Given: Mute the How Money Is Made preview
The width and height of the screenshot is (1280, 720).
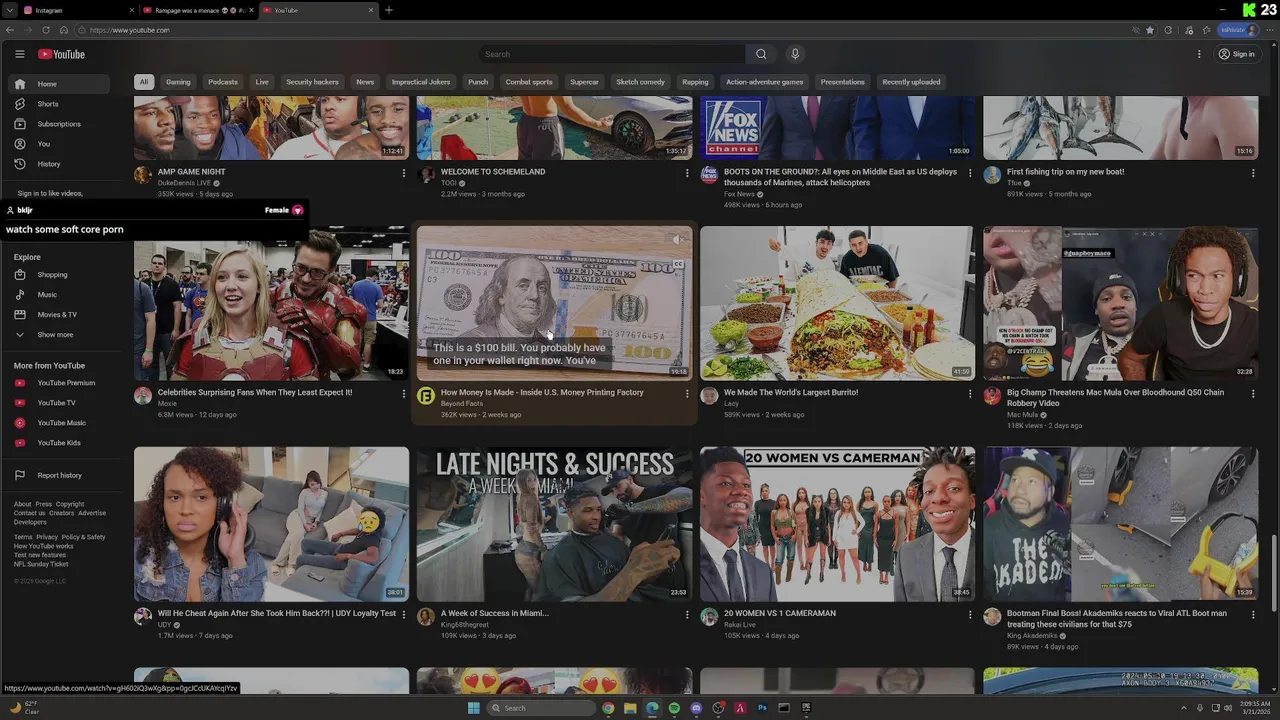Looking at the screenshot, I should [x=677, y=239].
